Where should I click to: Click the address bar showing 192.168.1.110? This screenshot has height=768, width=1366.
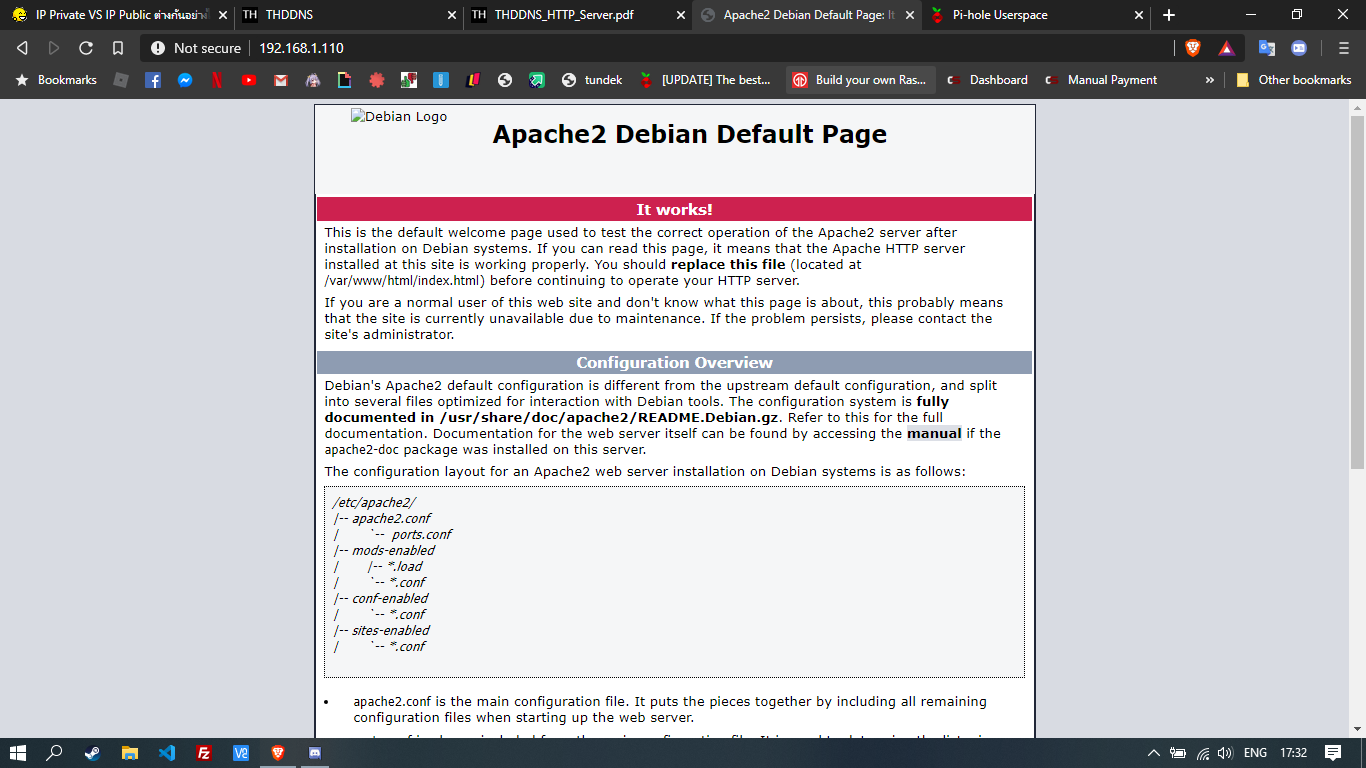pos(600,48)
